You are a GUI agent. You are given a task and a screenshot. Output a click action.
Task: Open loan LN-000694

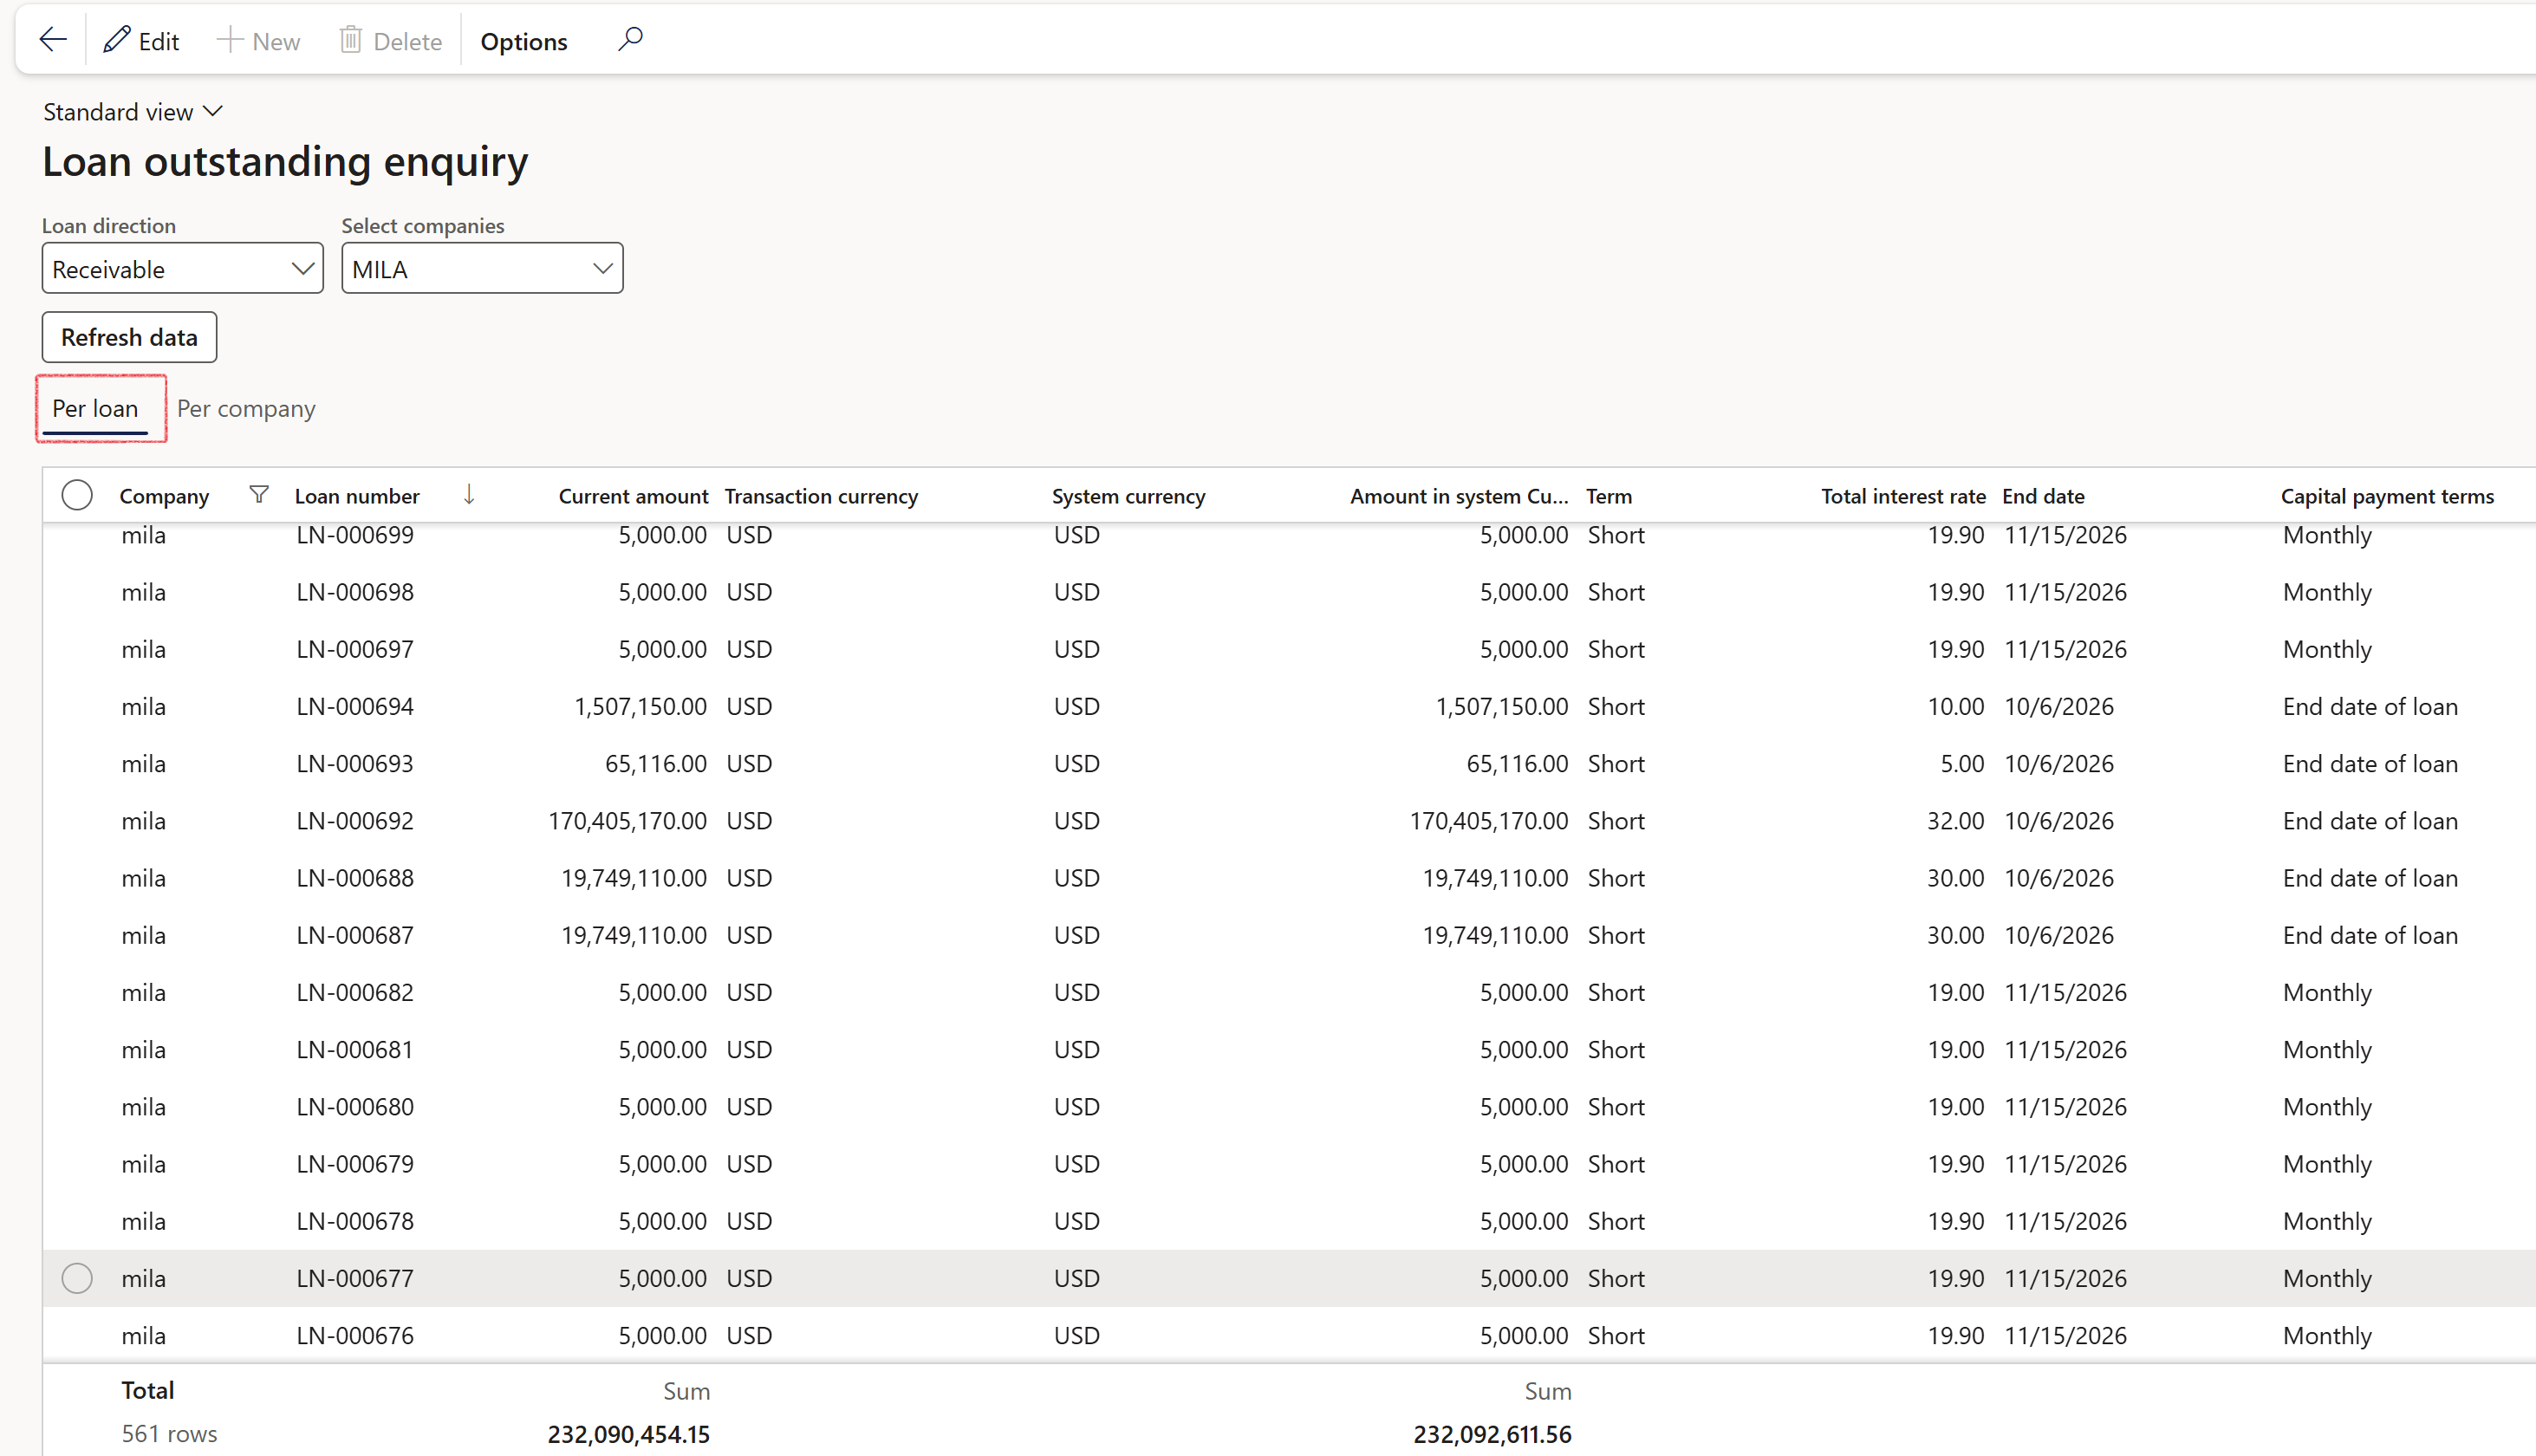click(355, 706)
